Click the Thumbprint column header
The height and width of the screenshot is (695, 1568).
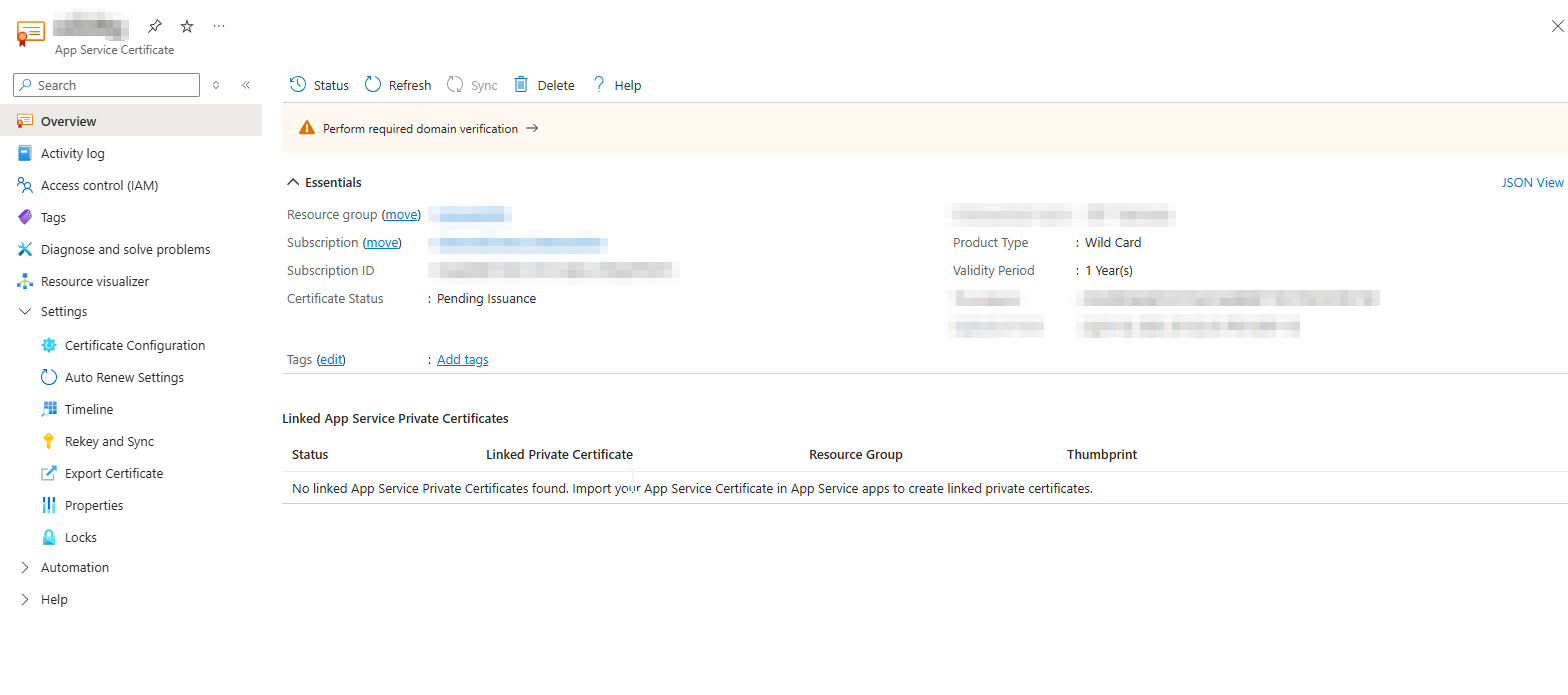tap(1102, 454)
